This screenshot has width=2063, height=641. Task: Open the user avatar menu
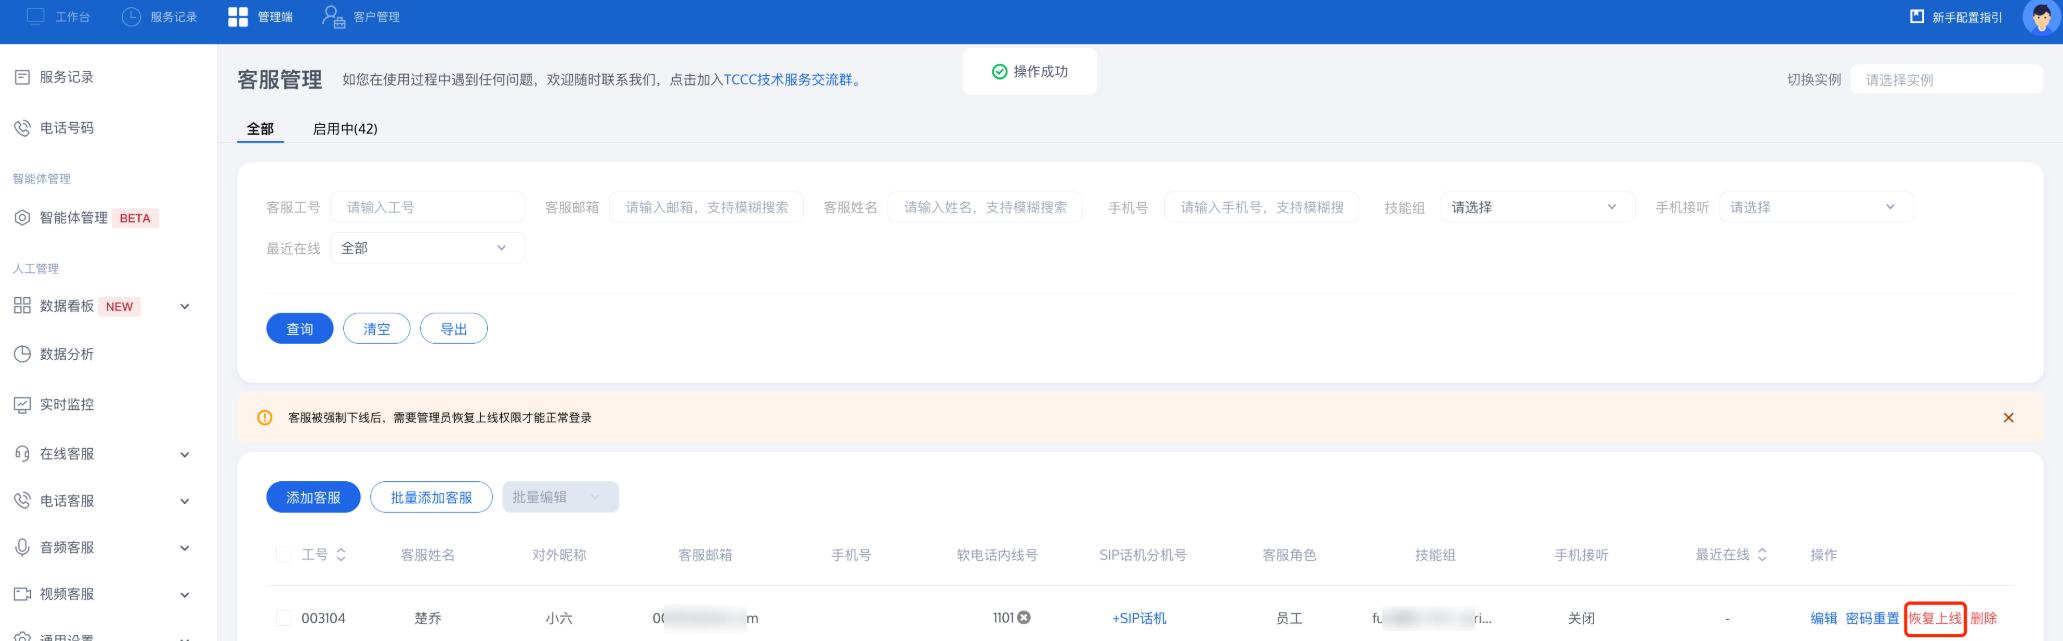(x=2040, y=18)
